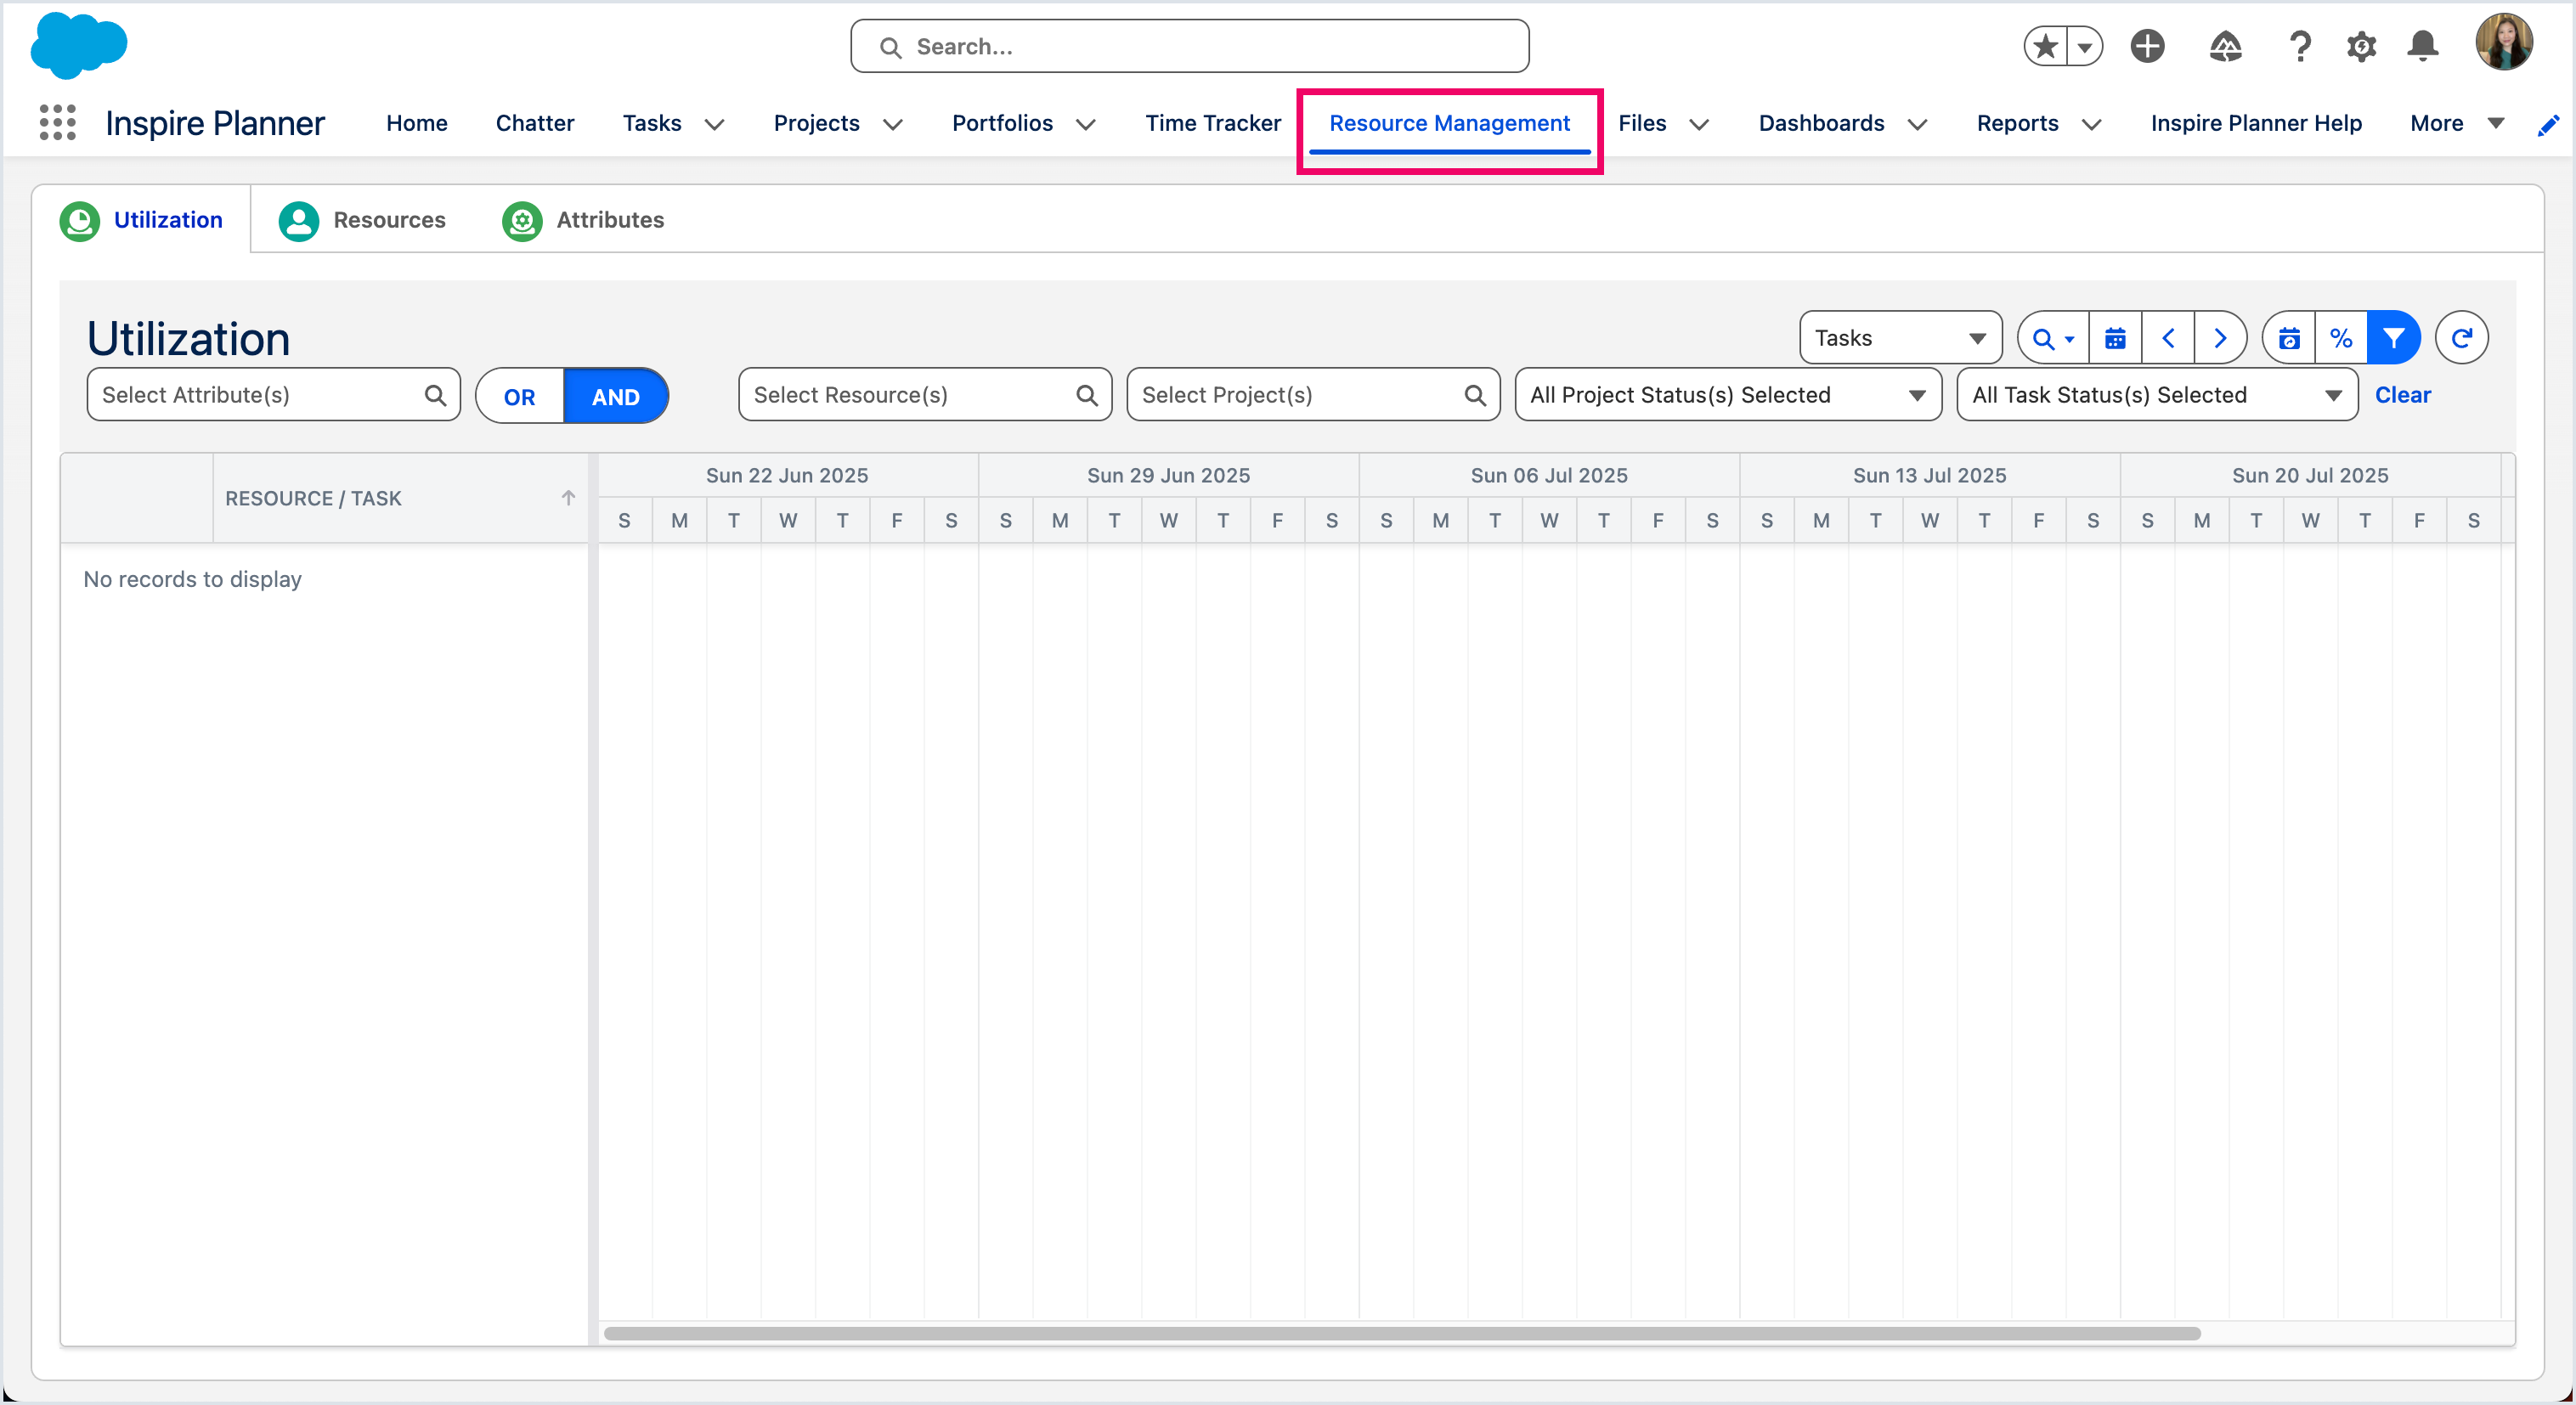Click the edit navigation pencil icon
The width and height of the screenshot is (2576, 1405).
pos(2549,125)
